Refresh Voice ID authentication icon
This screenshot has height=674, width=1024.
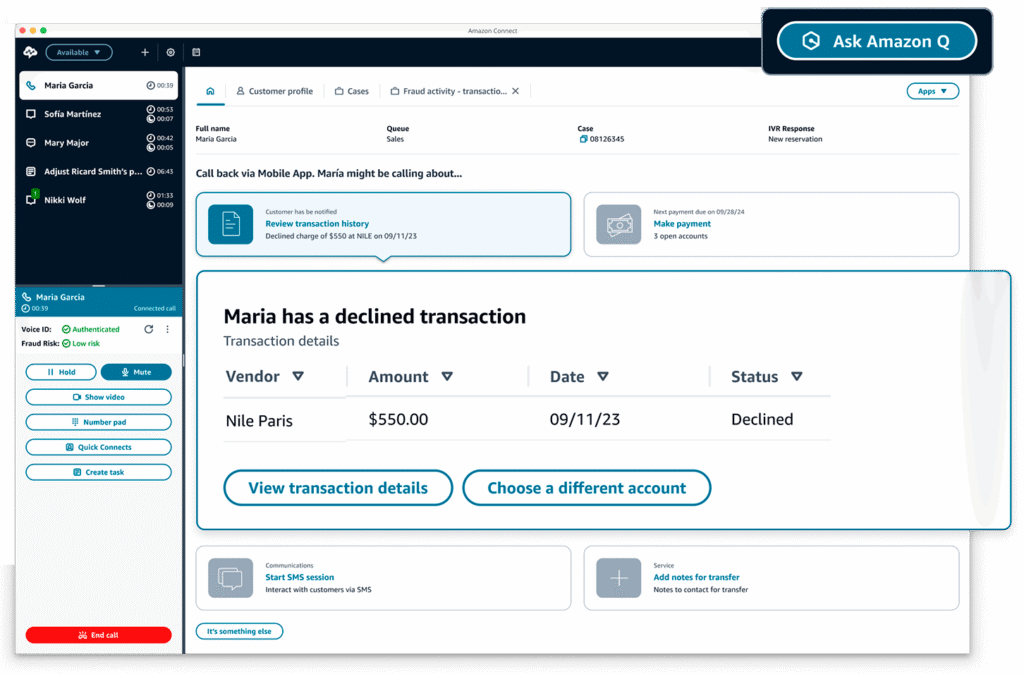click(x=149, y=329)
